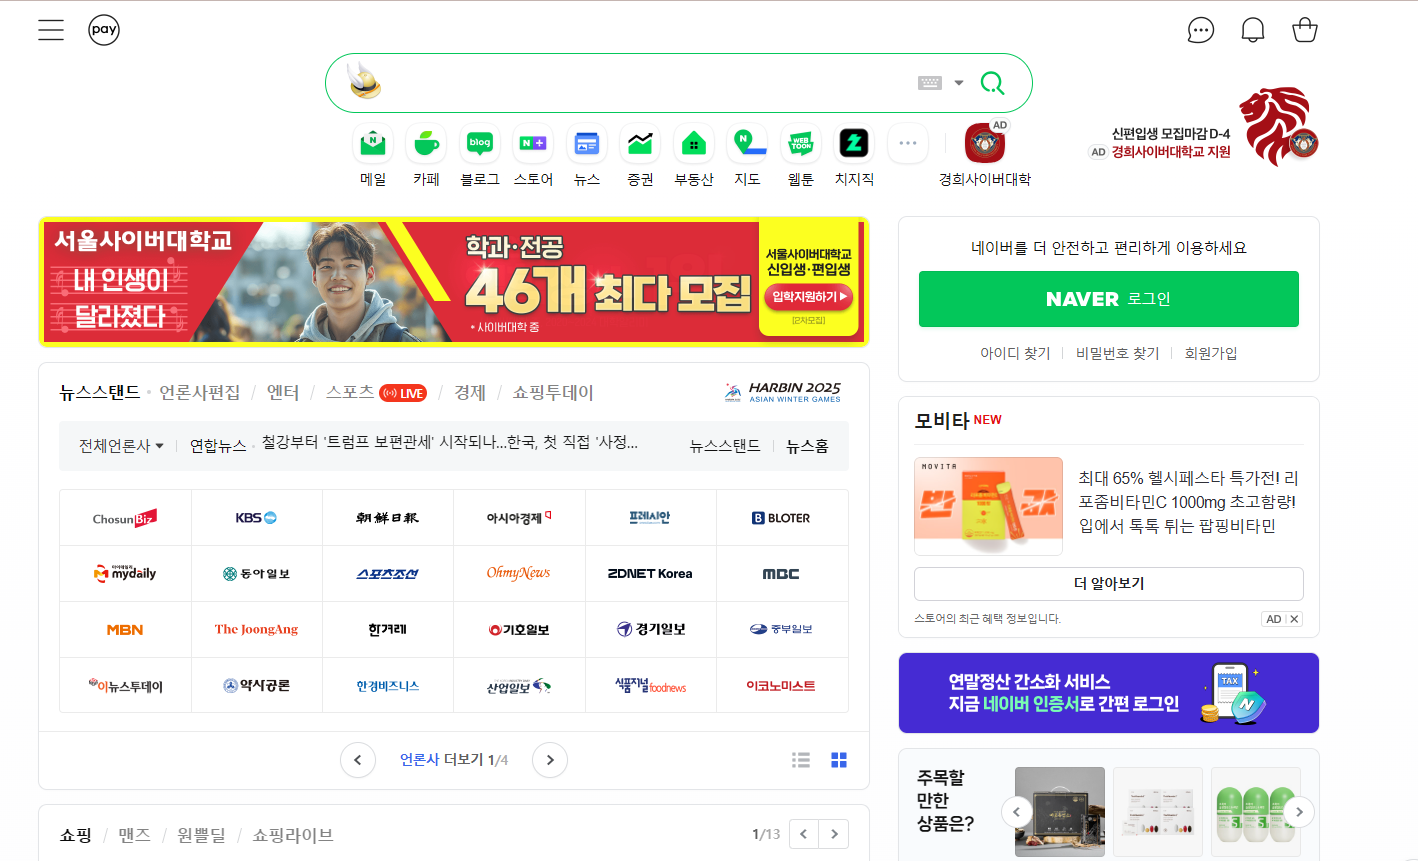Viewport: 1418px width, 861px height.
Task: Switch newsstand to list view
Action: pyautogui.click(x=801, y=760)
